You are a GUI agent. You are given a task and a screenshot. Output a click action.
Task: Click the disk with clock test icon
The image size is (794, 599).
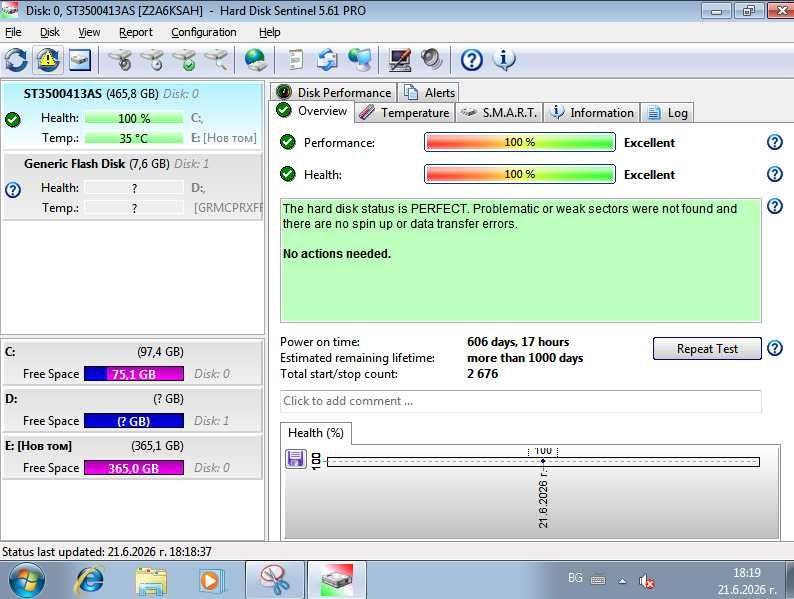[153, 60]
